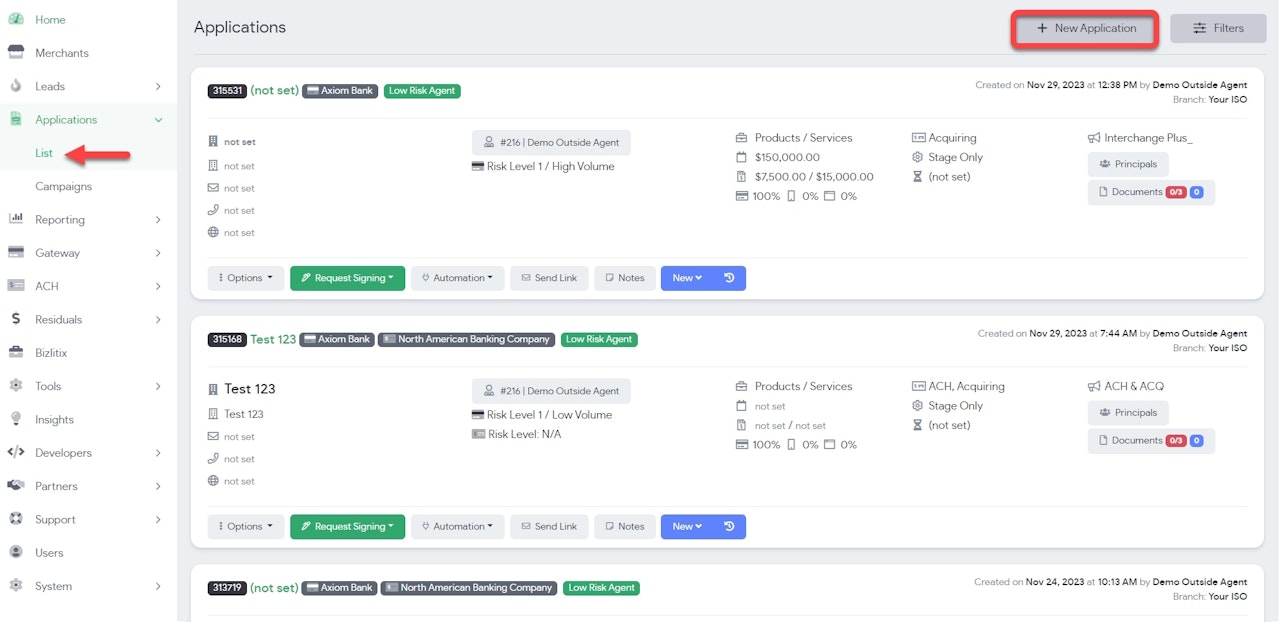Click the Residuals dollar sign icon

tap(16, 320)
